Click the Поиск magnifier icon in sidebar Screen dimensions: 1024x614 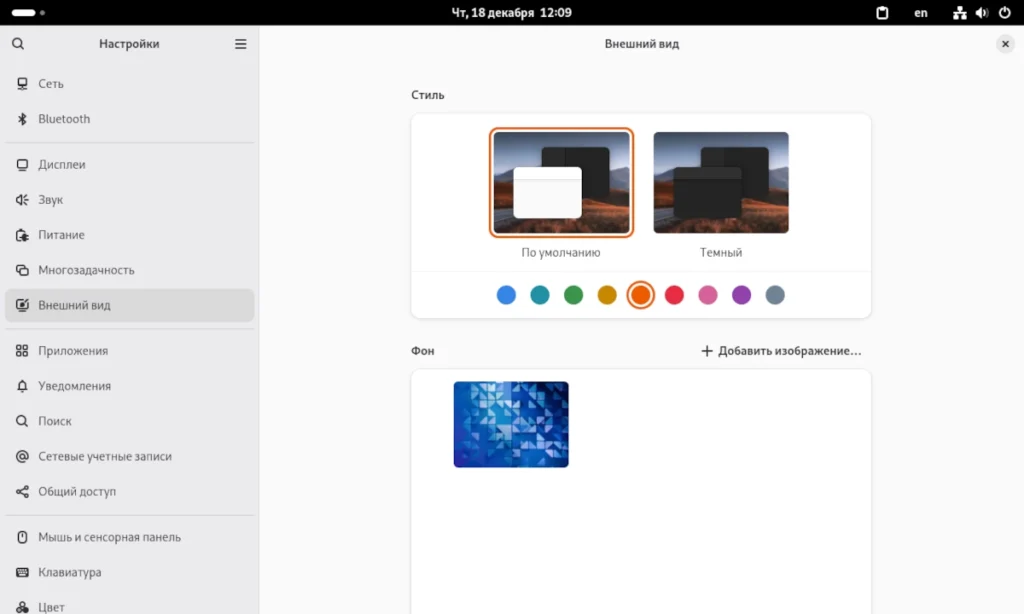[x=22, y=421]
